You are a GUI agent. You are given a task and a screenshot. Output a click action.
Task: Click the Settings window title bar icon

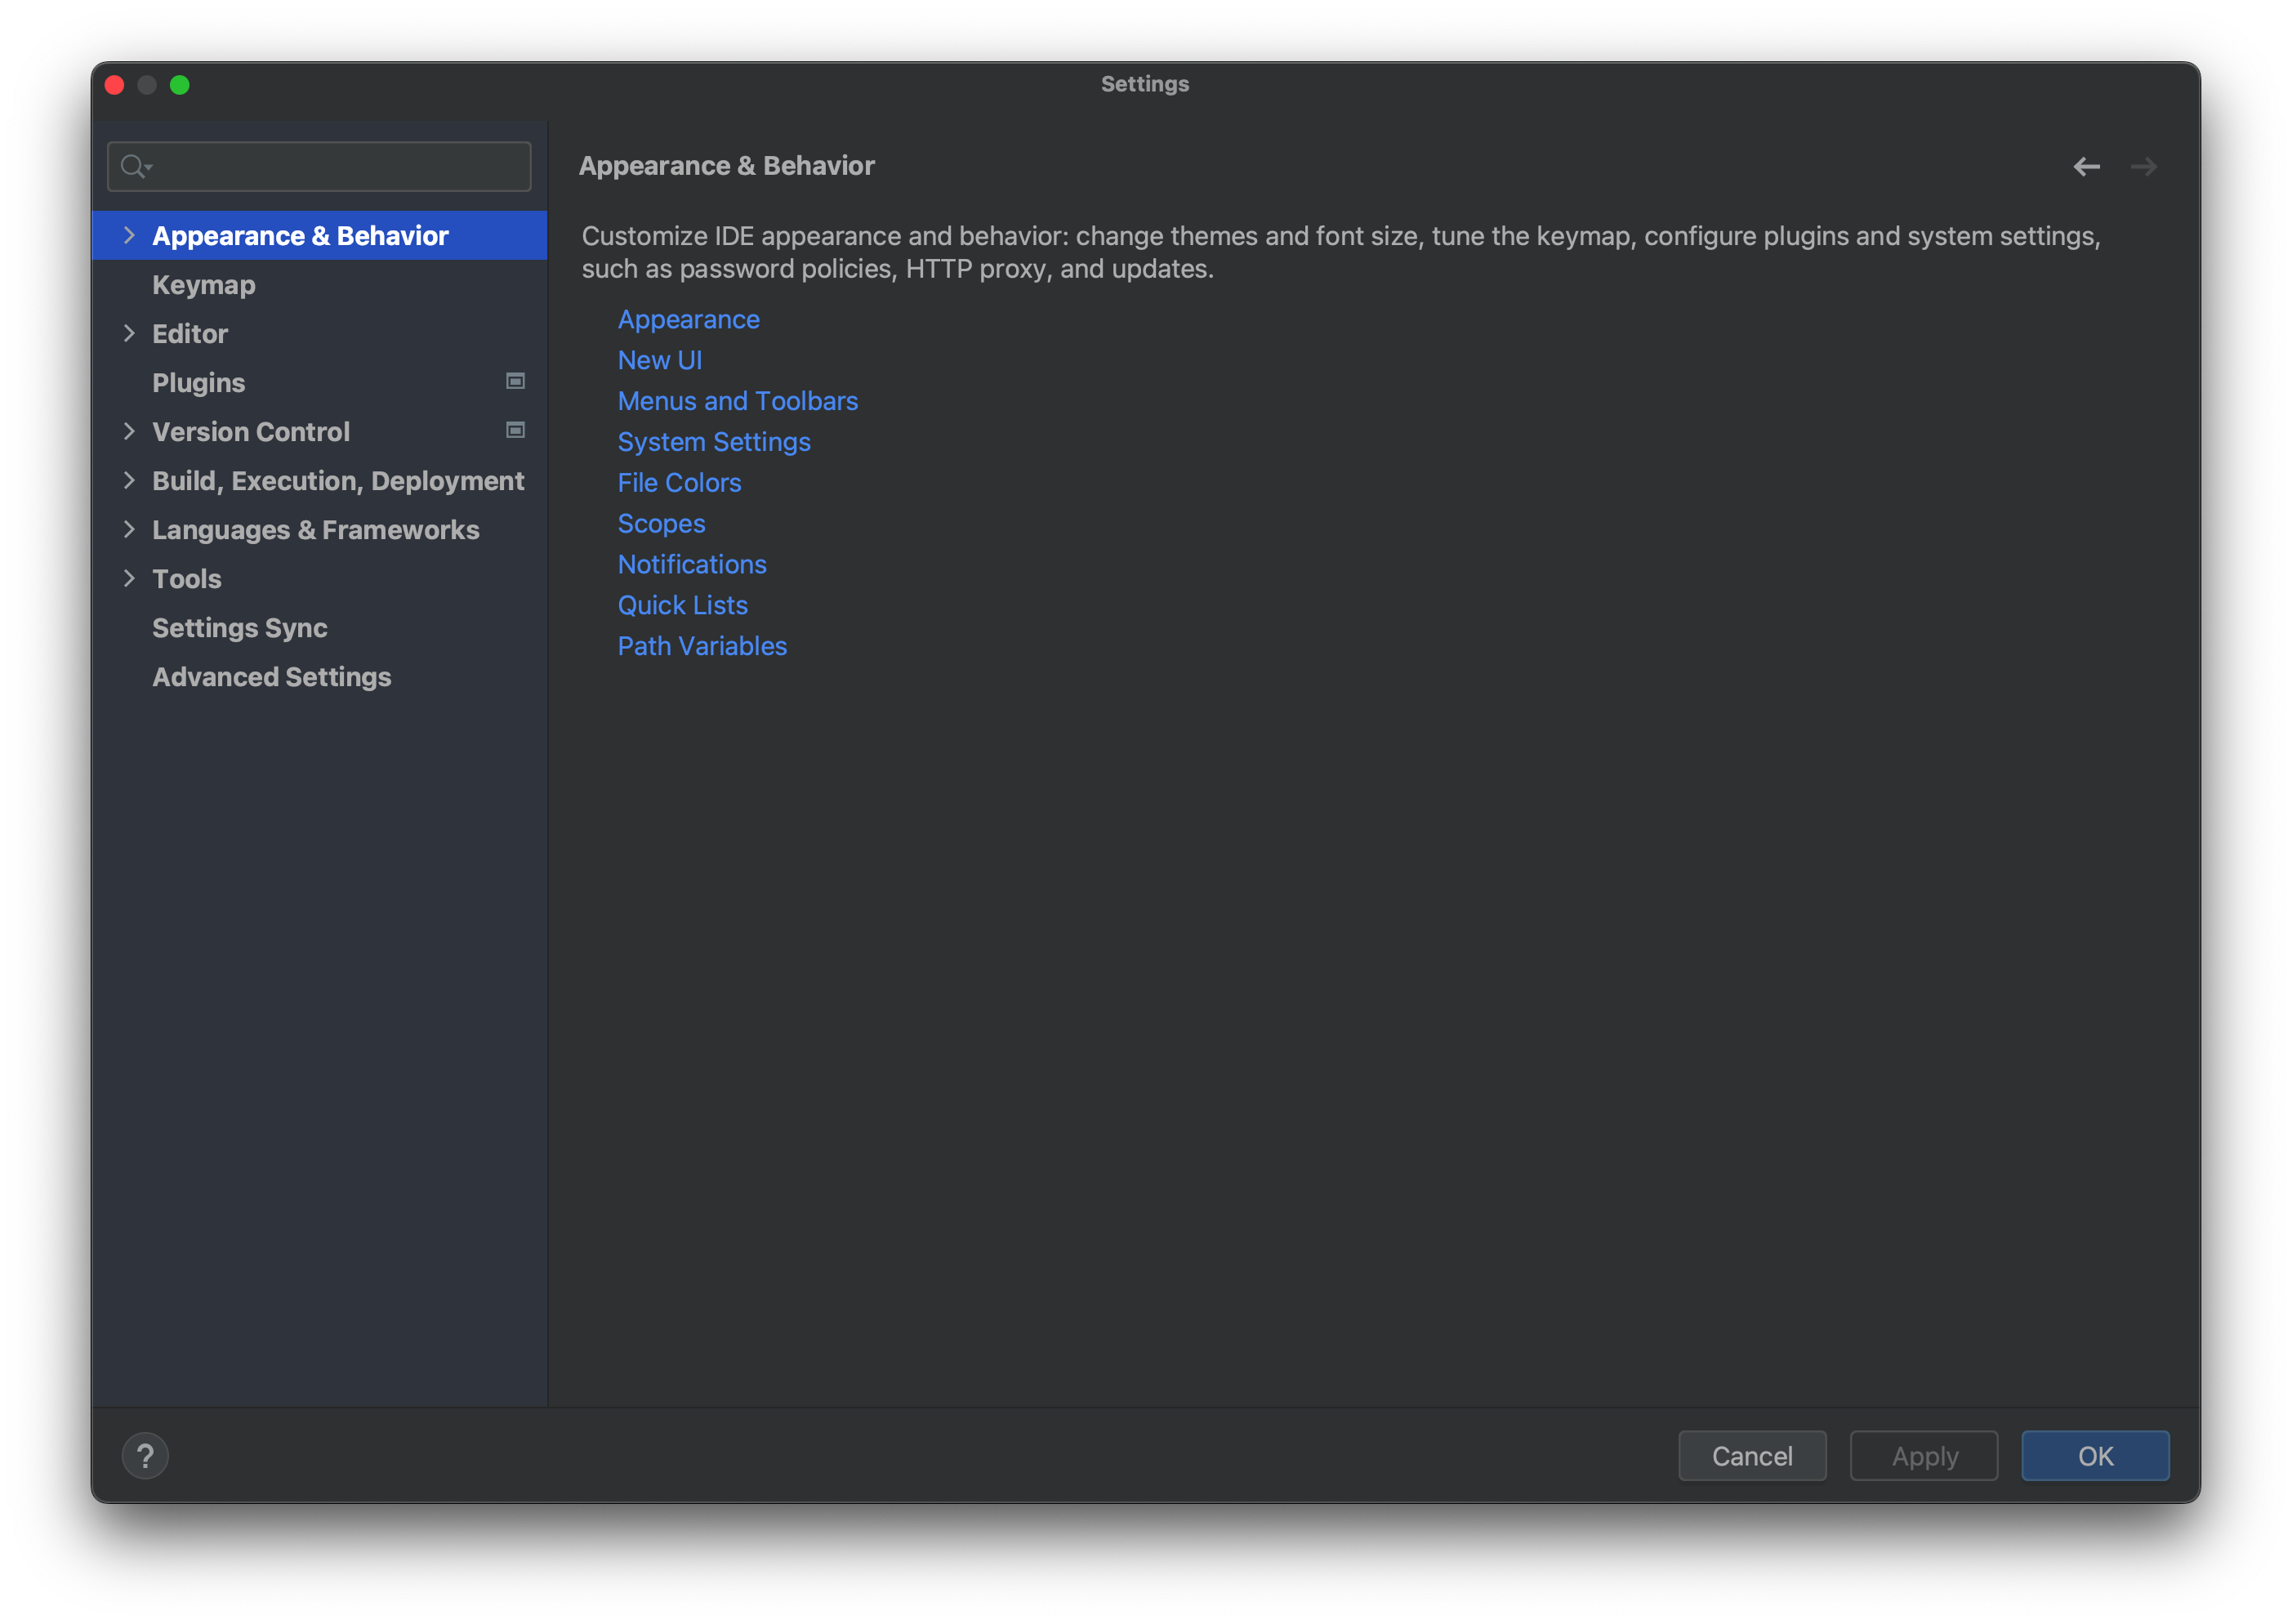point(119,83)
